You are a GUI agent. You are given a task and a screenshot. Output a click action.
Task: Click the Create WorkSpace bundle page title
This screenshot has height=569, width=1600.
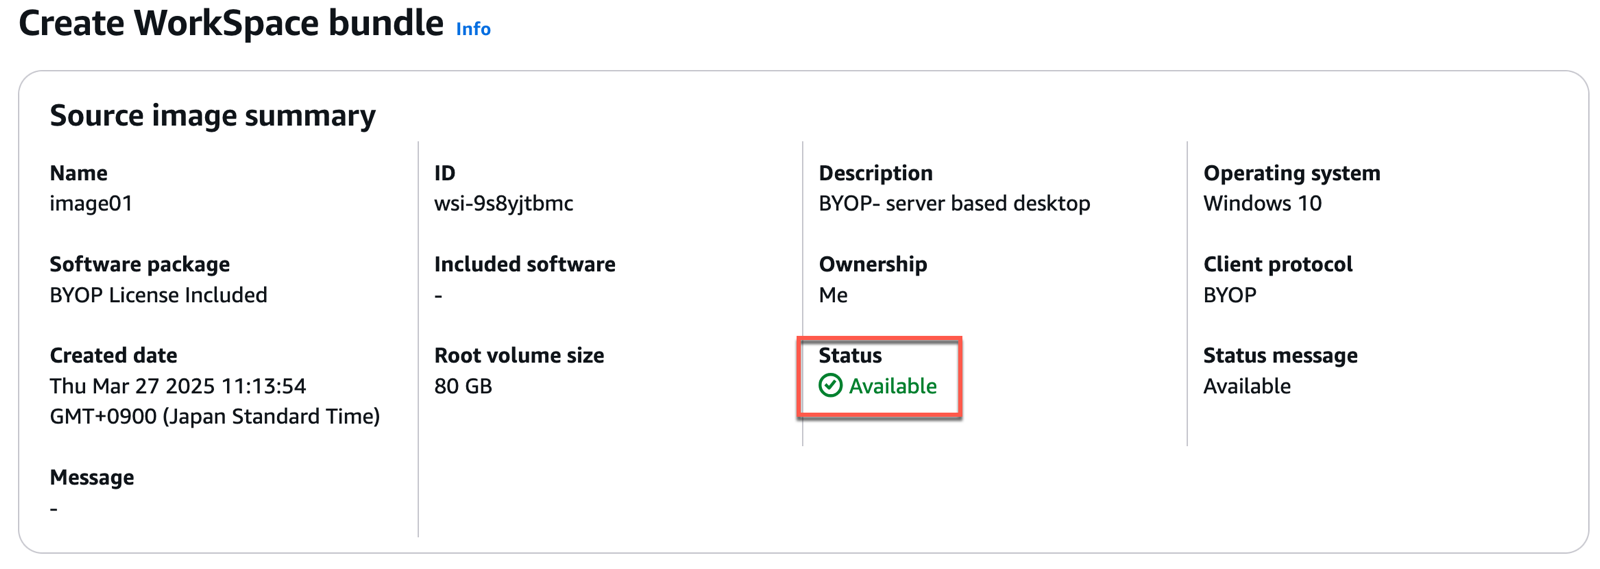(x=231, y=23)
